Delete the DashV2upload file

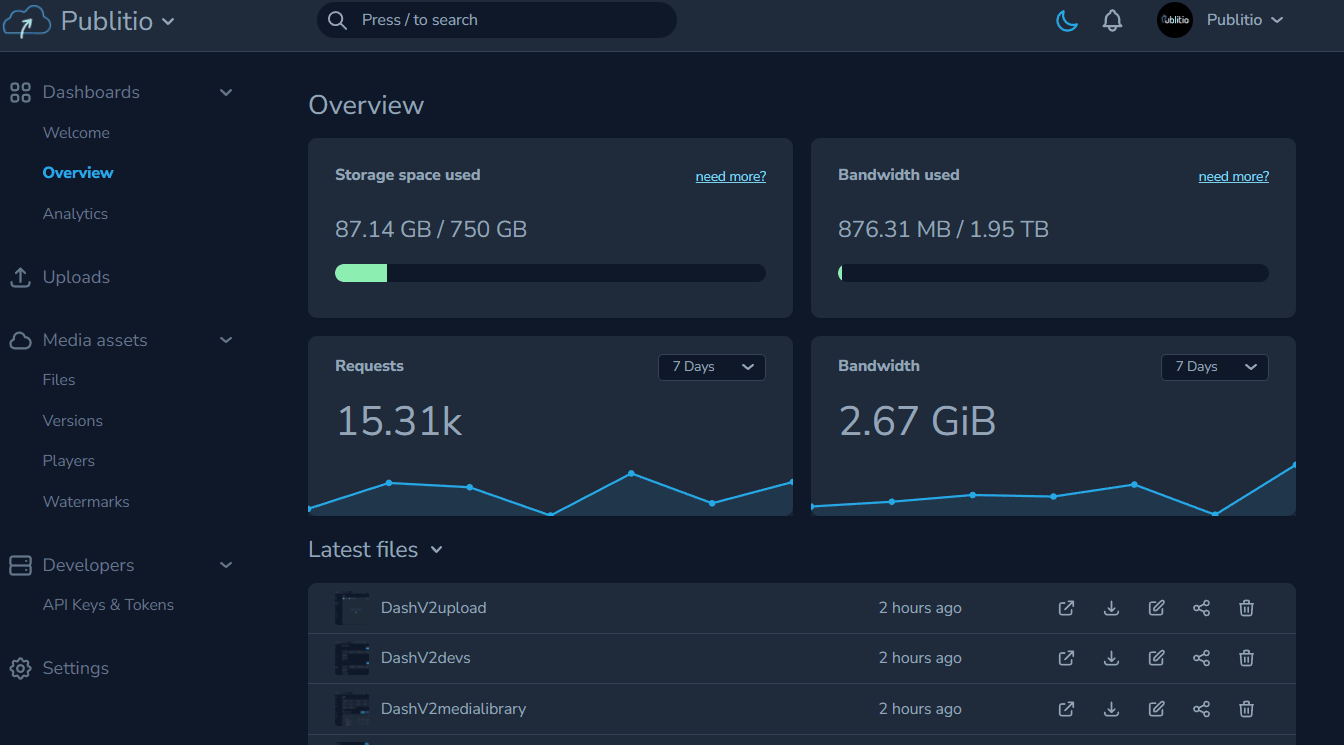click(1246, 608)
